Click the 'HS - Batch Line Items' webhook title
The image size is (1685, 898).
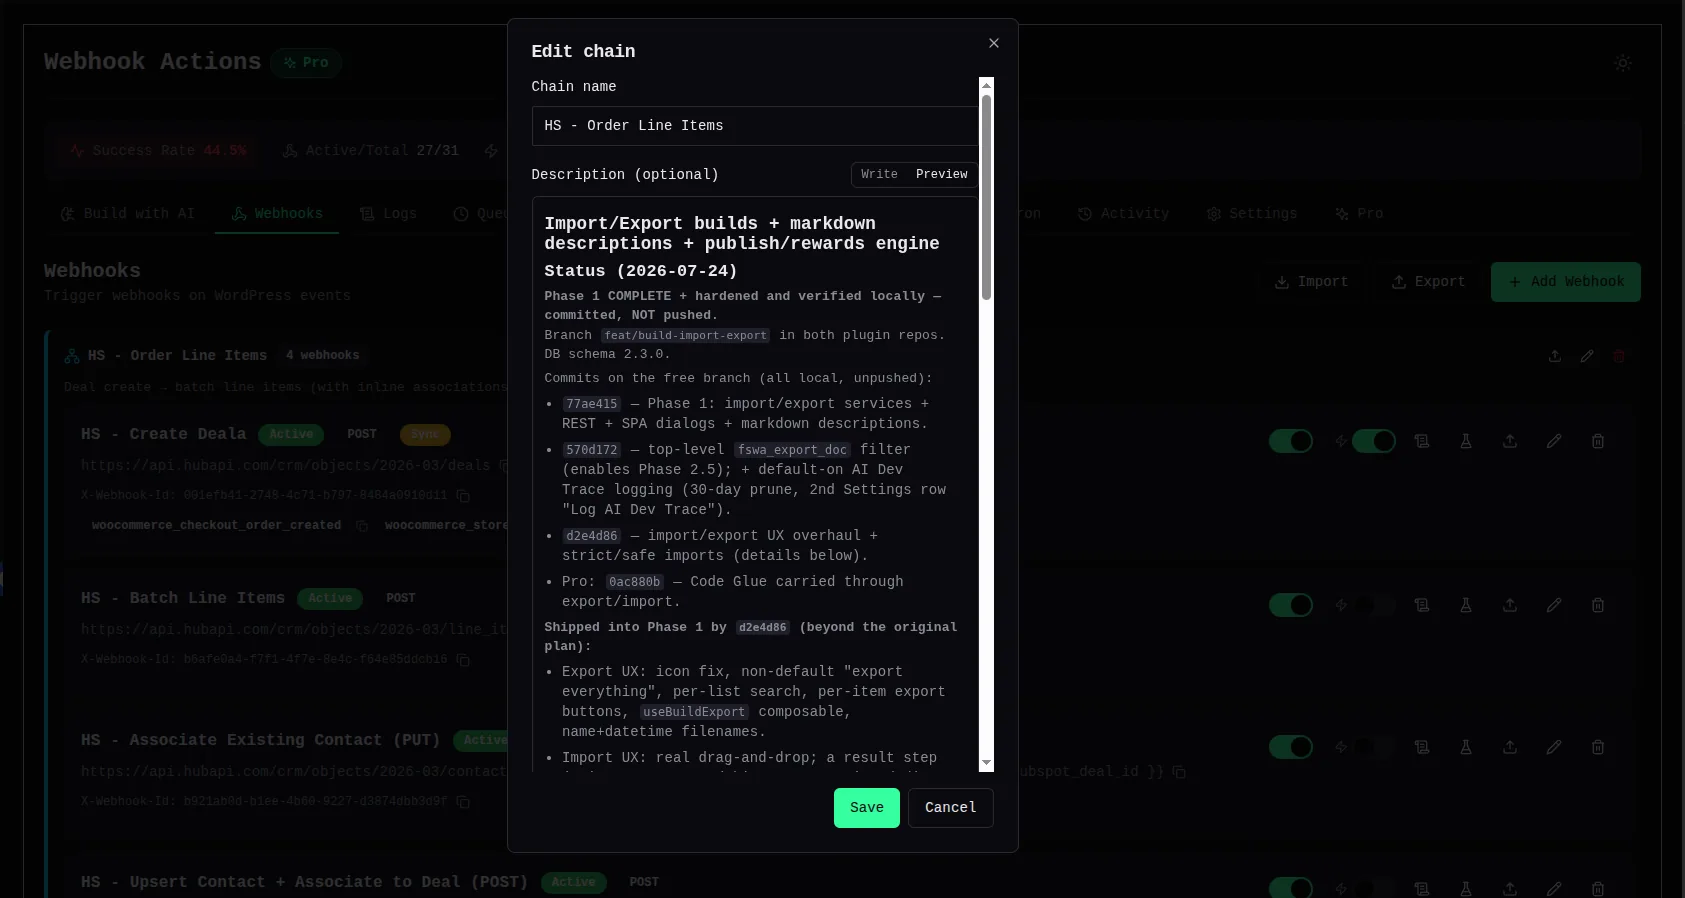click(183, 598)
